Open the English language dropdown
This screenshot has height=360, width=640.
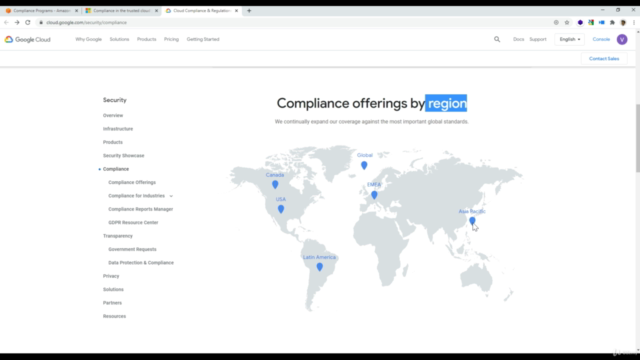[x=570, y=39]
